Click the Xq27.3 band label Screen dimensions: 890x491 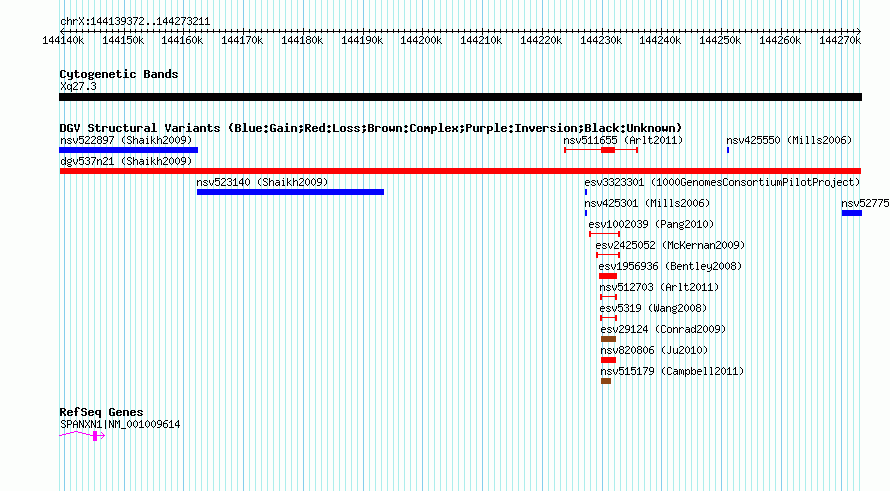pyautogui.click(x=78, y=86)
